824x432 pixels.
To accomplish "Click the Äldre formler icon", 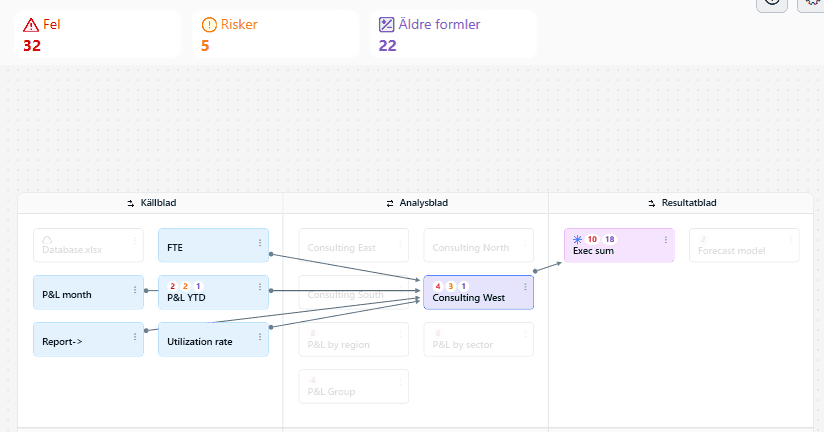I will point(386,25).
